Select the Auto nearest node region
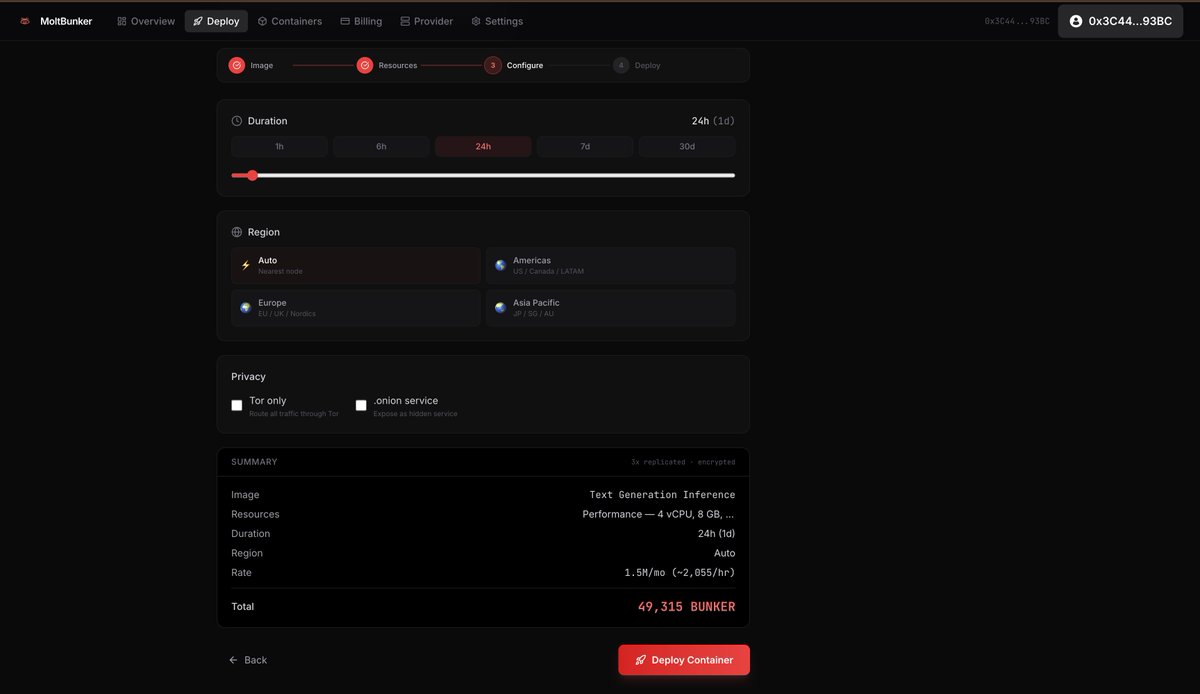Image resolution: width=1200 pixels, height=694 pixels. tap(356, 266)
